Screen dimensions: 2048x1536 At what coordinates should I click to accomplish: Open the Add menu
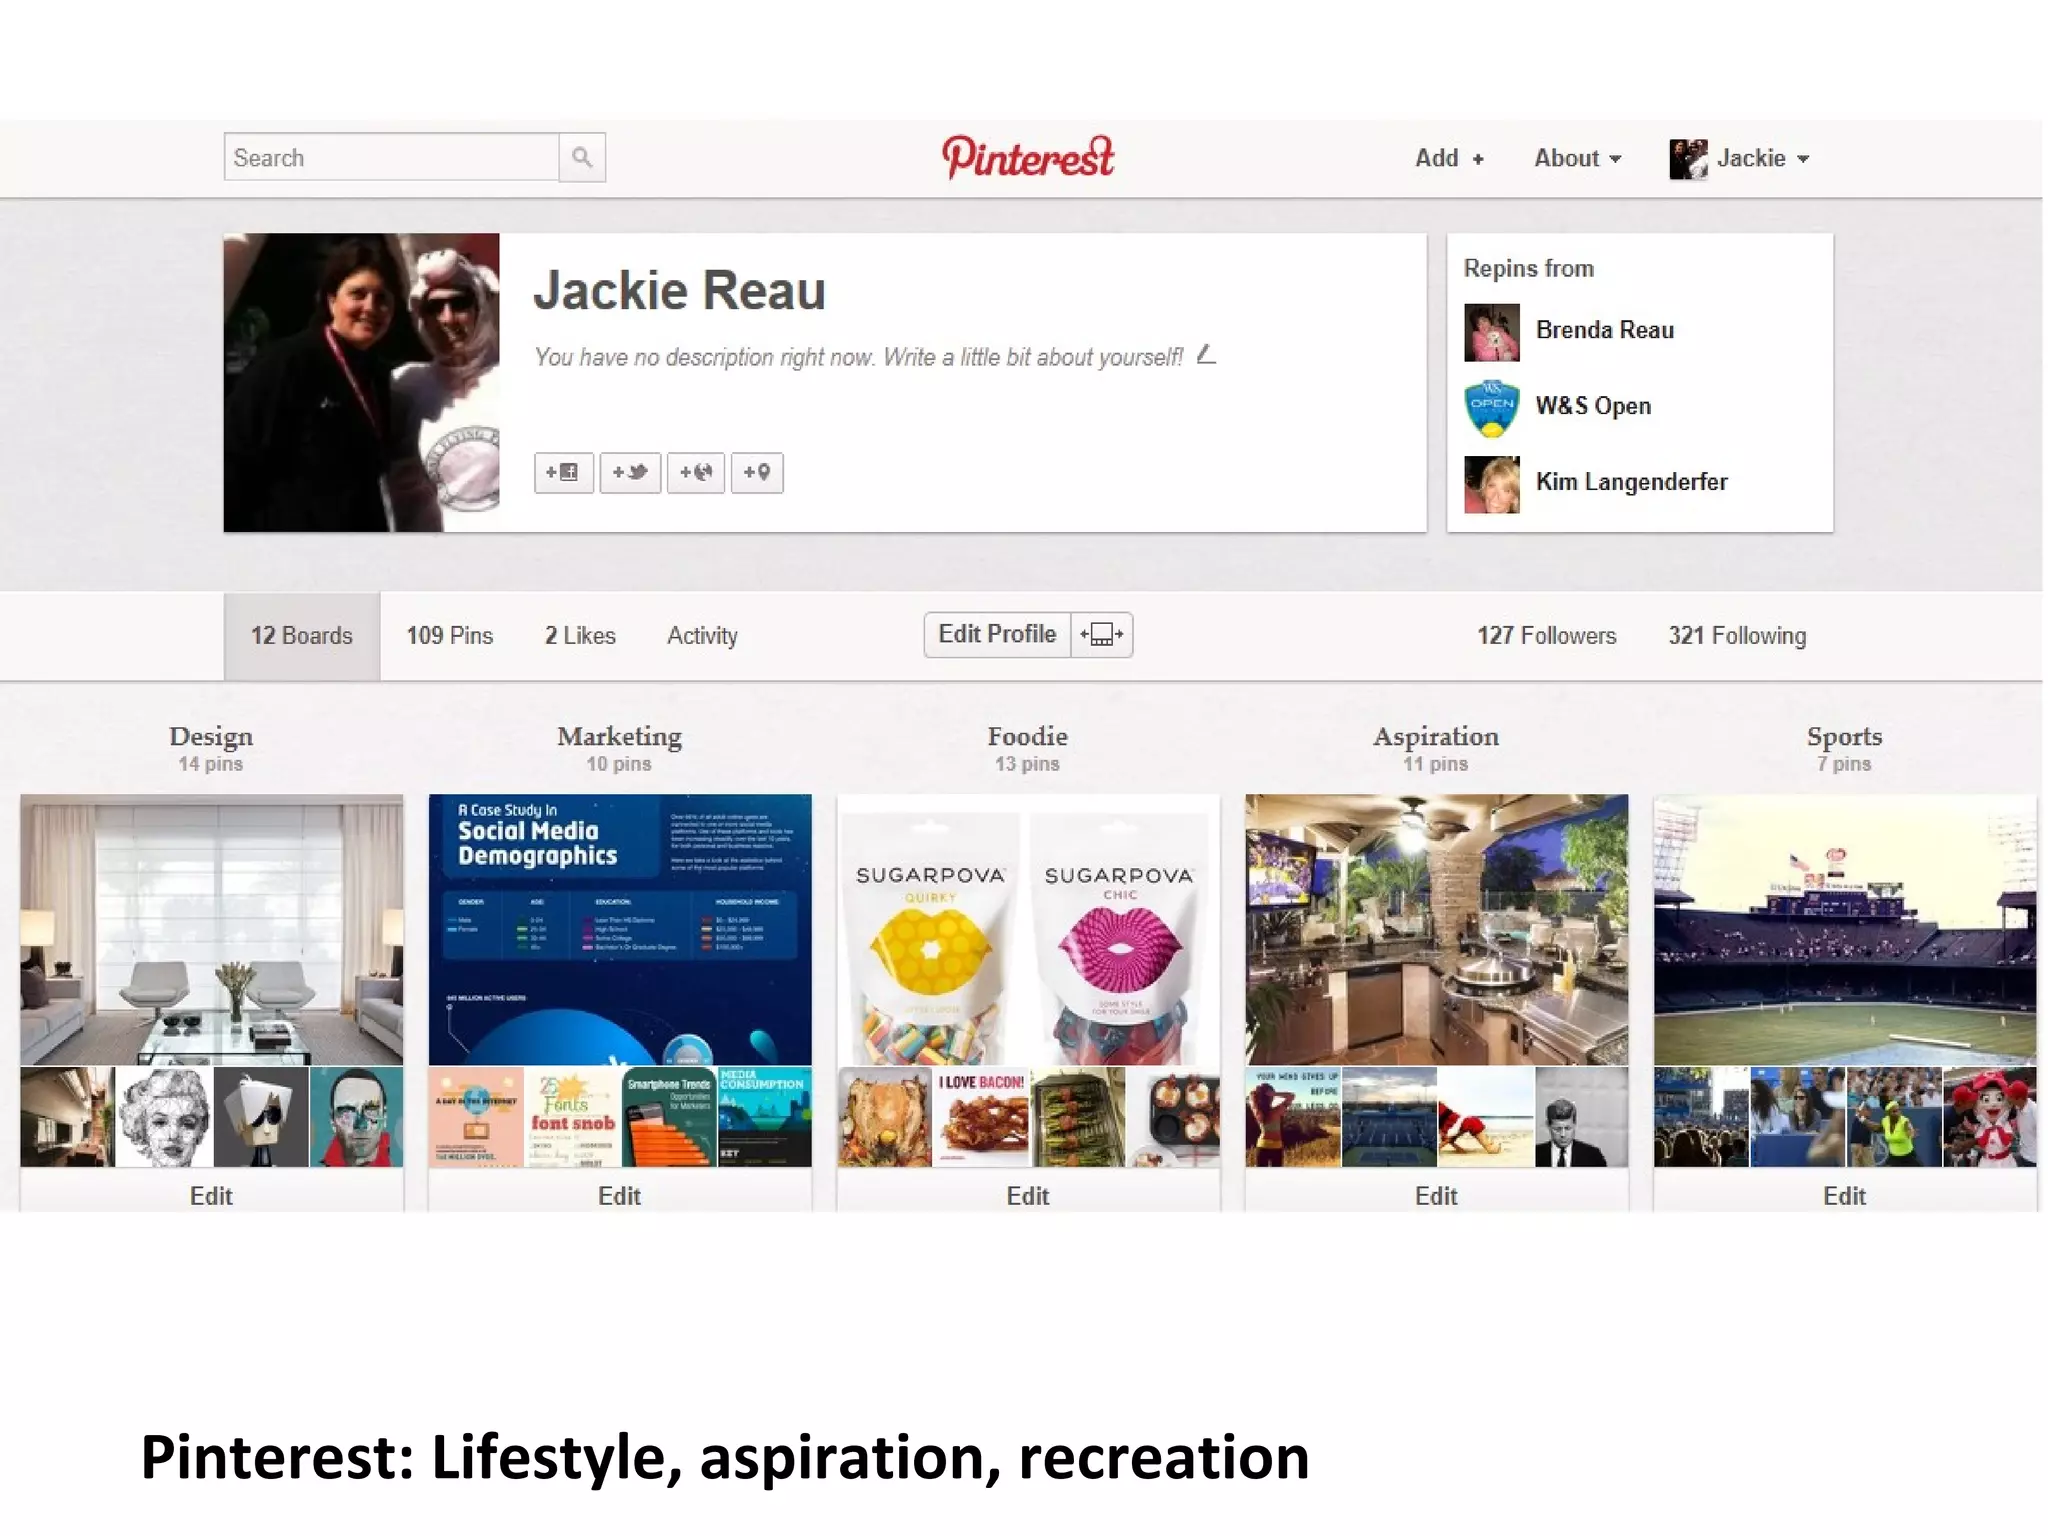[x=1449, y=158]
